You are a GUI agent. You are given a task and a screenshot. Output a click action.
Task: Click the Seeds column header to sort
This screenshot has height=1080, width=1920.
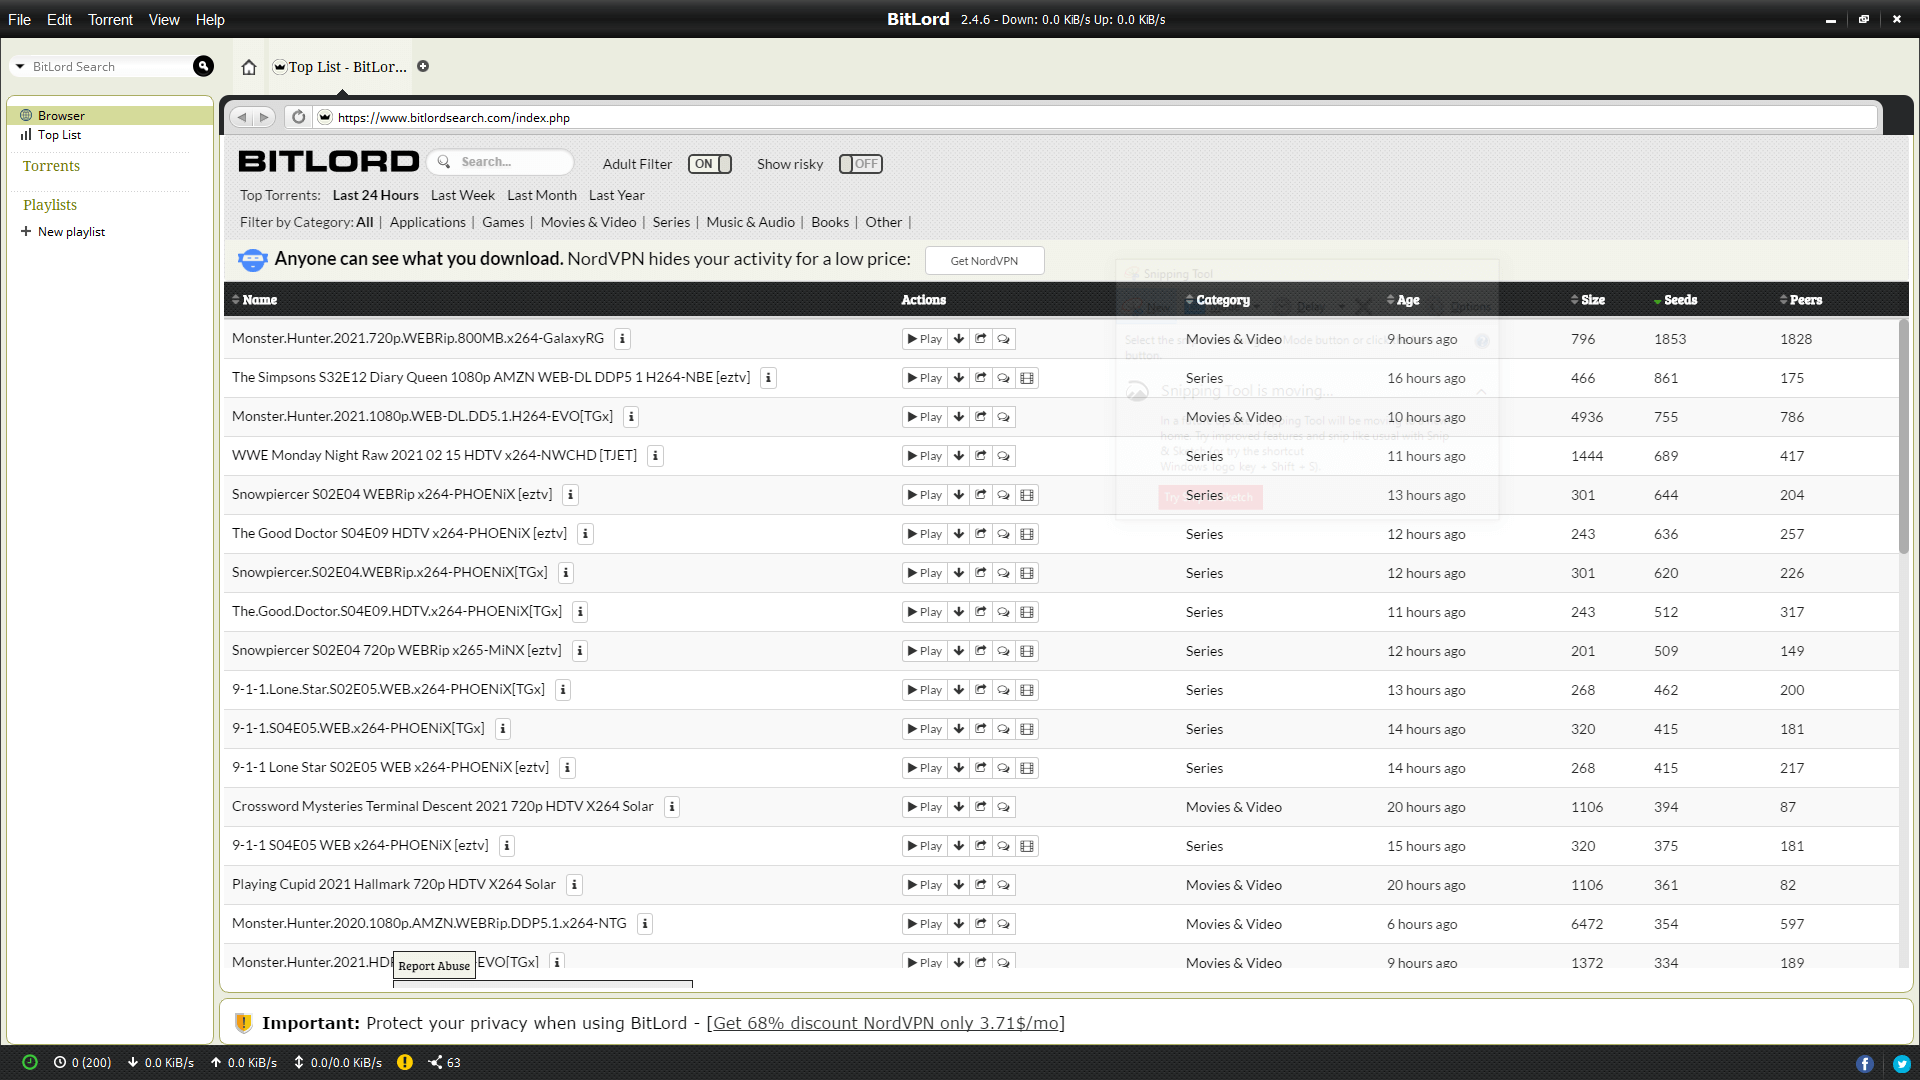tap(1680, 299)
